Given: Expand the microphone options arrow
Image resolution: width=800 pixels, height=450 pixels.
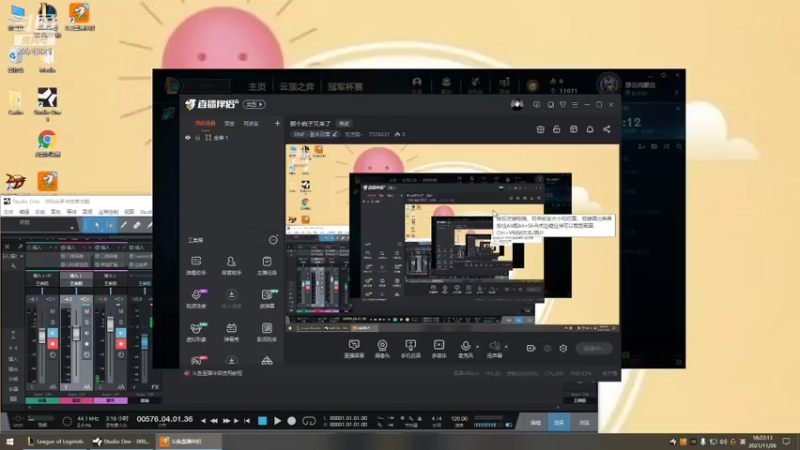Looking at the screenshot, I should [477, 347].
